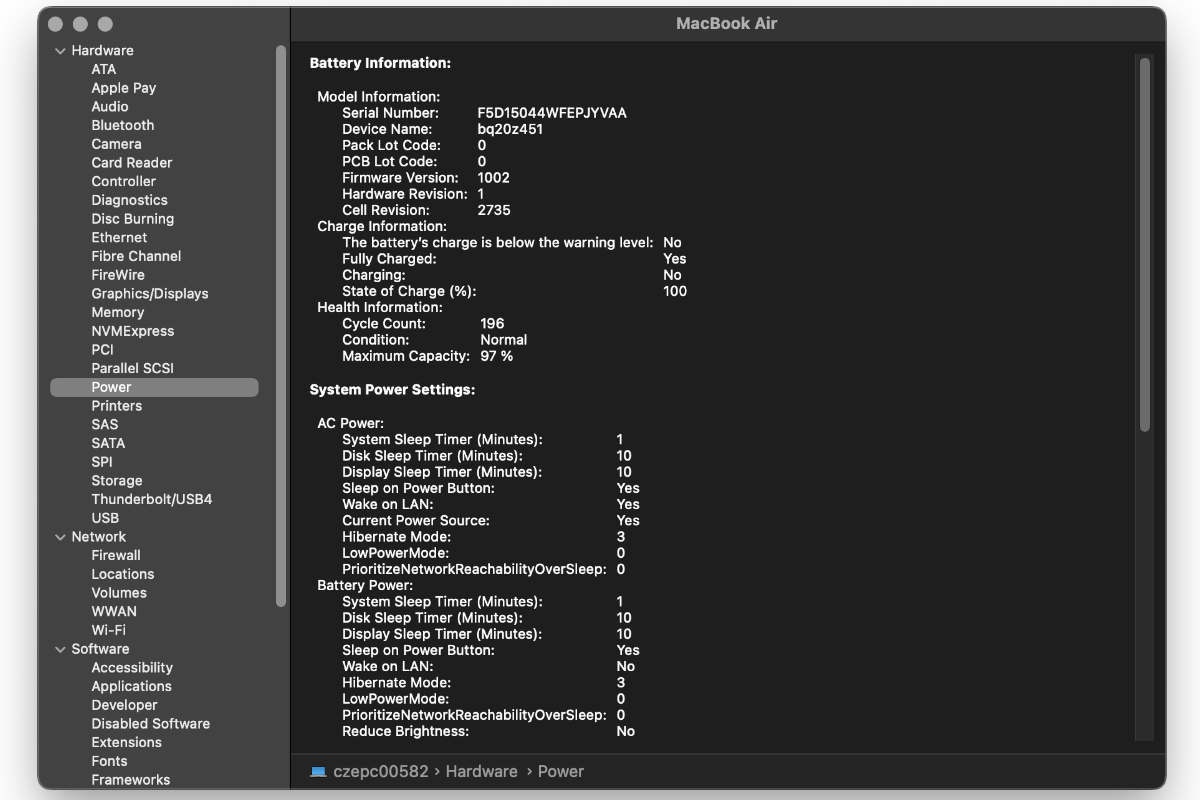The image size is (1200, 800).
Task: Click czepc00582 in the path bar
Action: (x=381, y=772)
